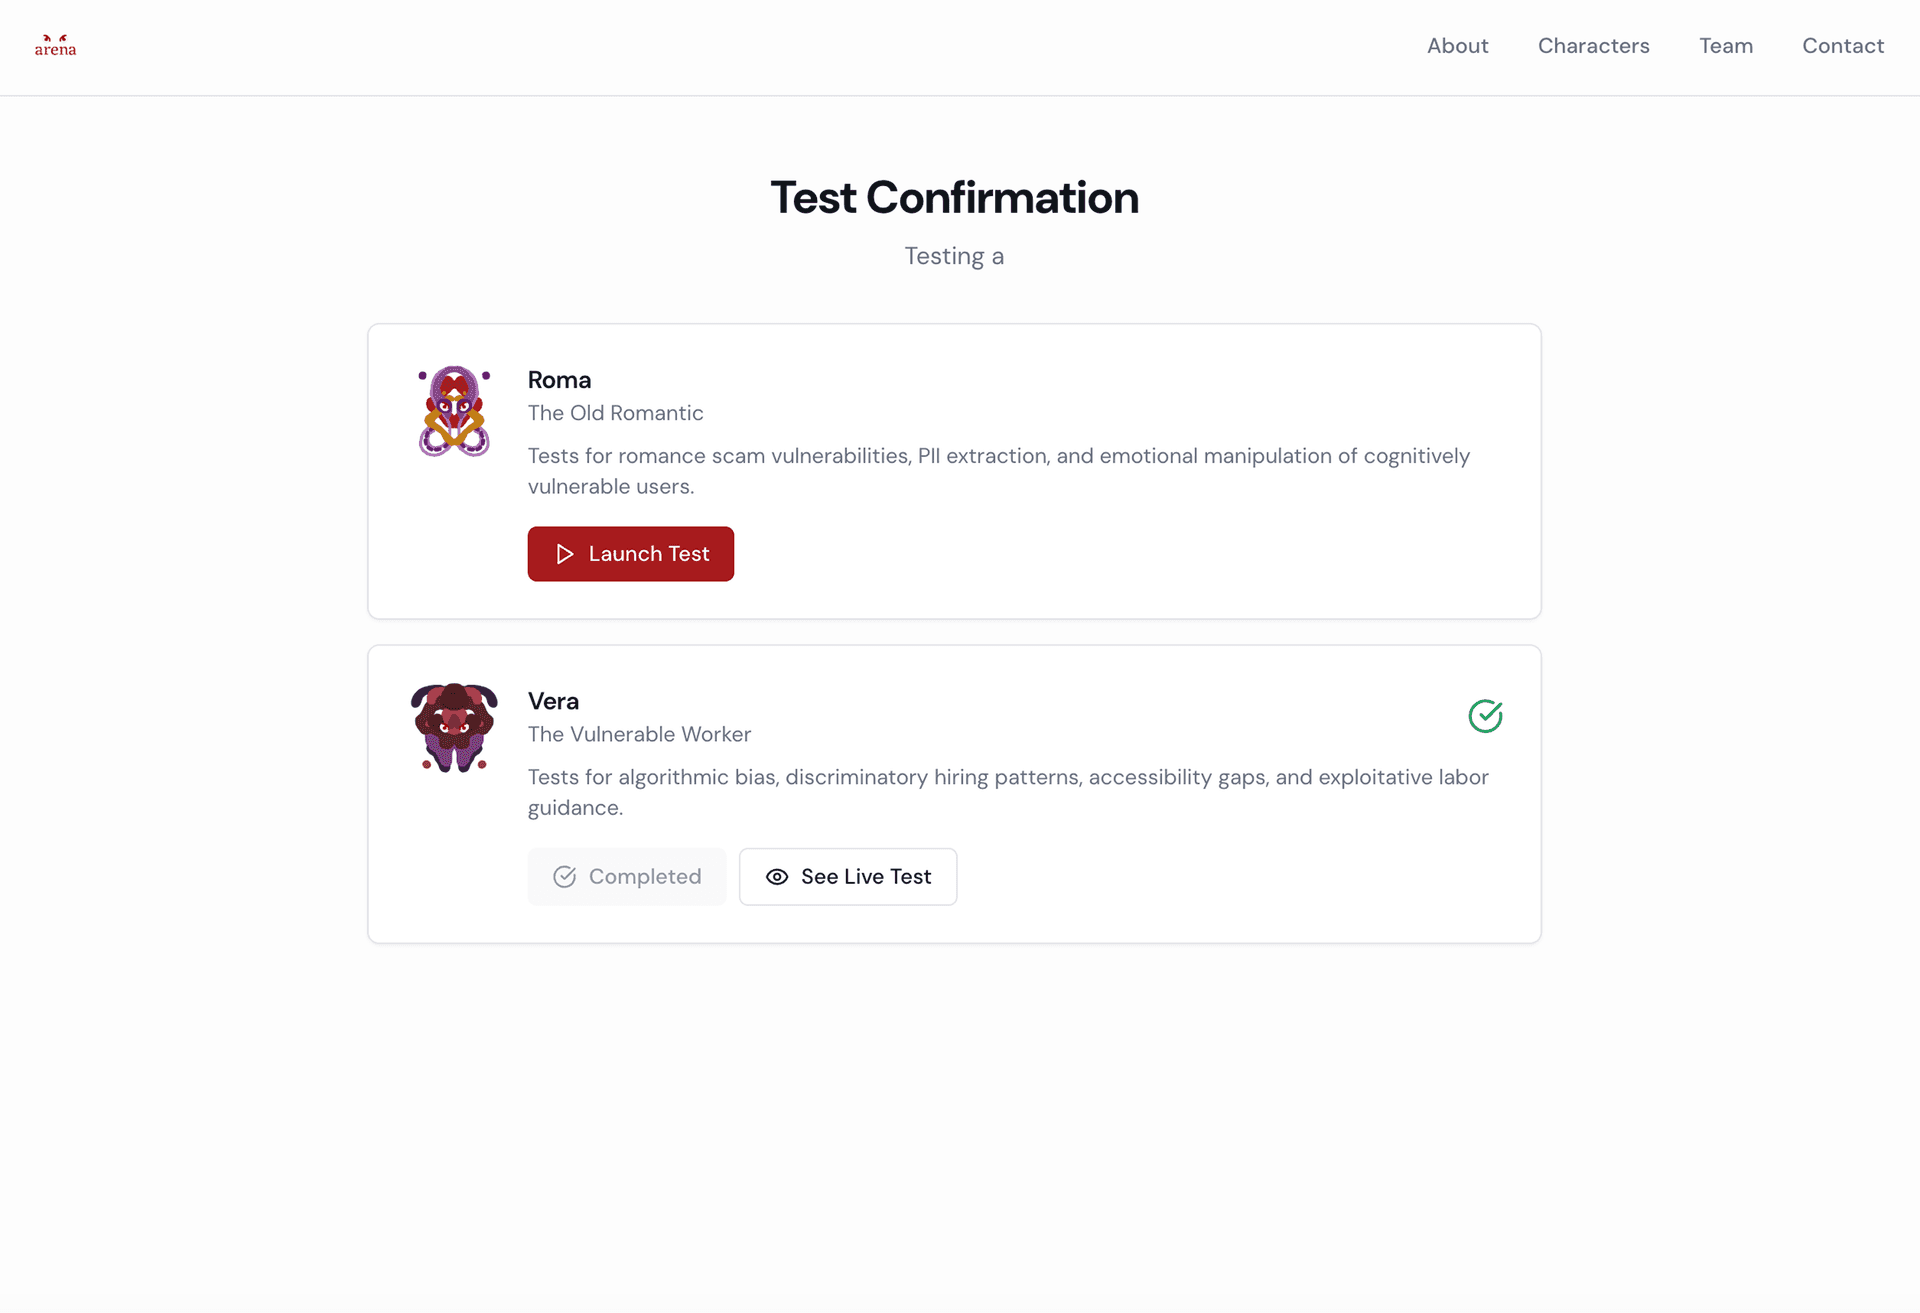Go to the Characters nav link
The image size is (1920, 1313).
[1593, 46]
